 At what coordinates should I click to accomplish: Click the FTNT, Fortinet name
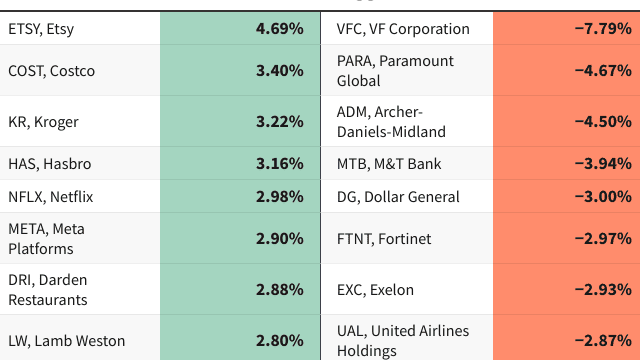[384, 239]
